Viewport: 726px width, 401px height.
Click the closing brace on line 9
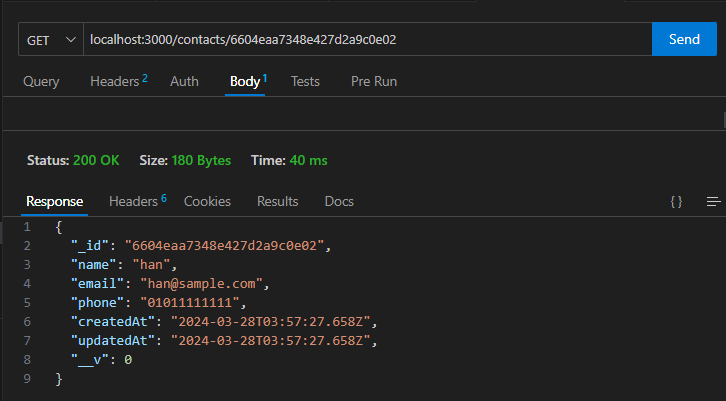tap(59, 379)
